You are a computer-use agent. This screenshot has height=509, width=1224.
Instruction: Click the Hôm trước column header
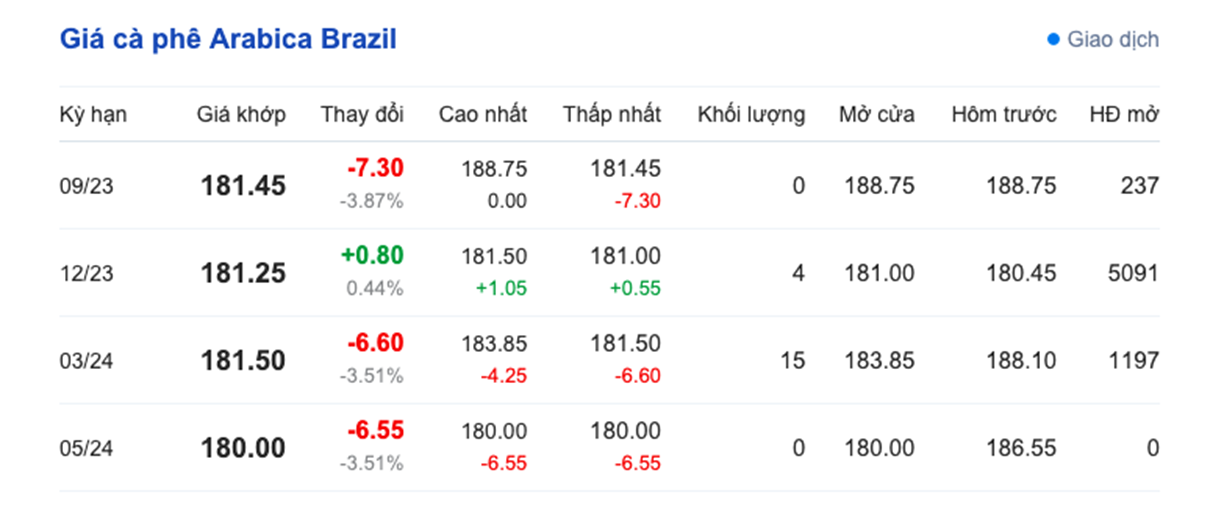(1004, 114)
